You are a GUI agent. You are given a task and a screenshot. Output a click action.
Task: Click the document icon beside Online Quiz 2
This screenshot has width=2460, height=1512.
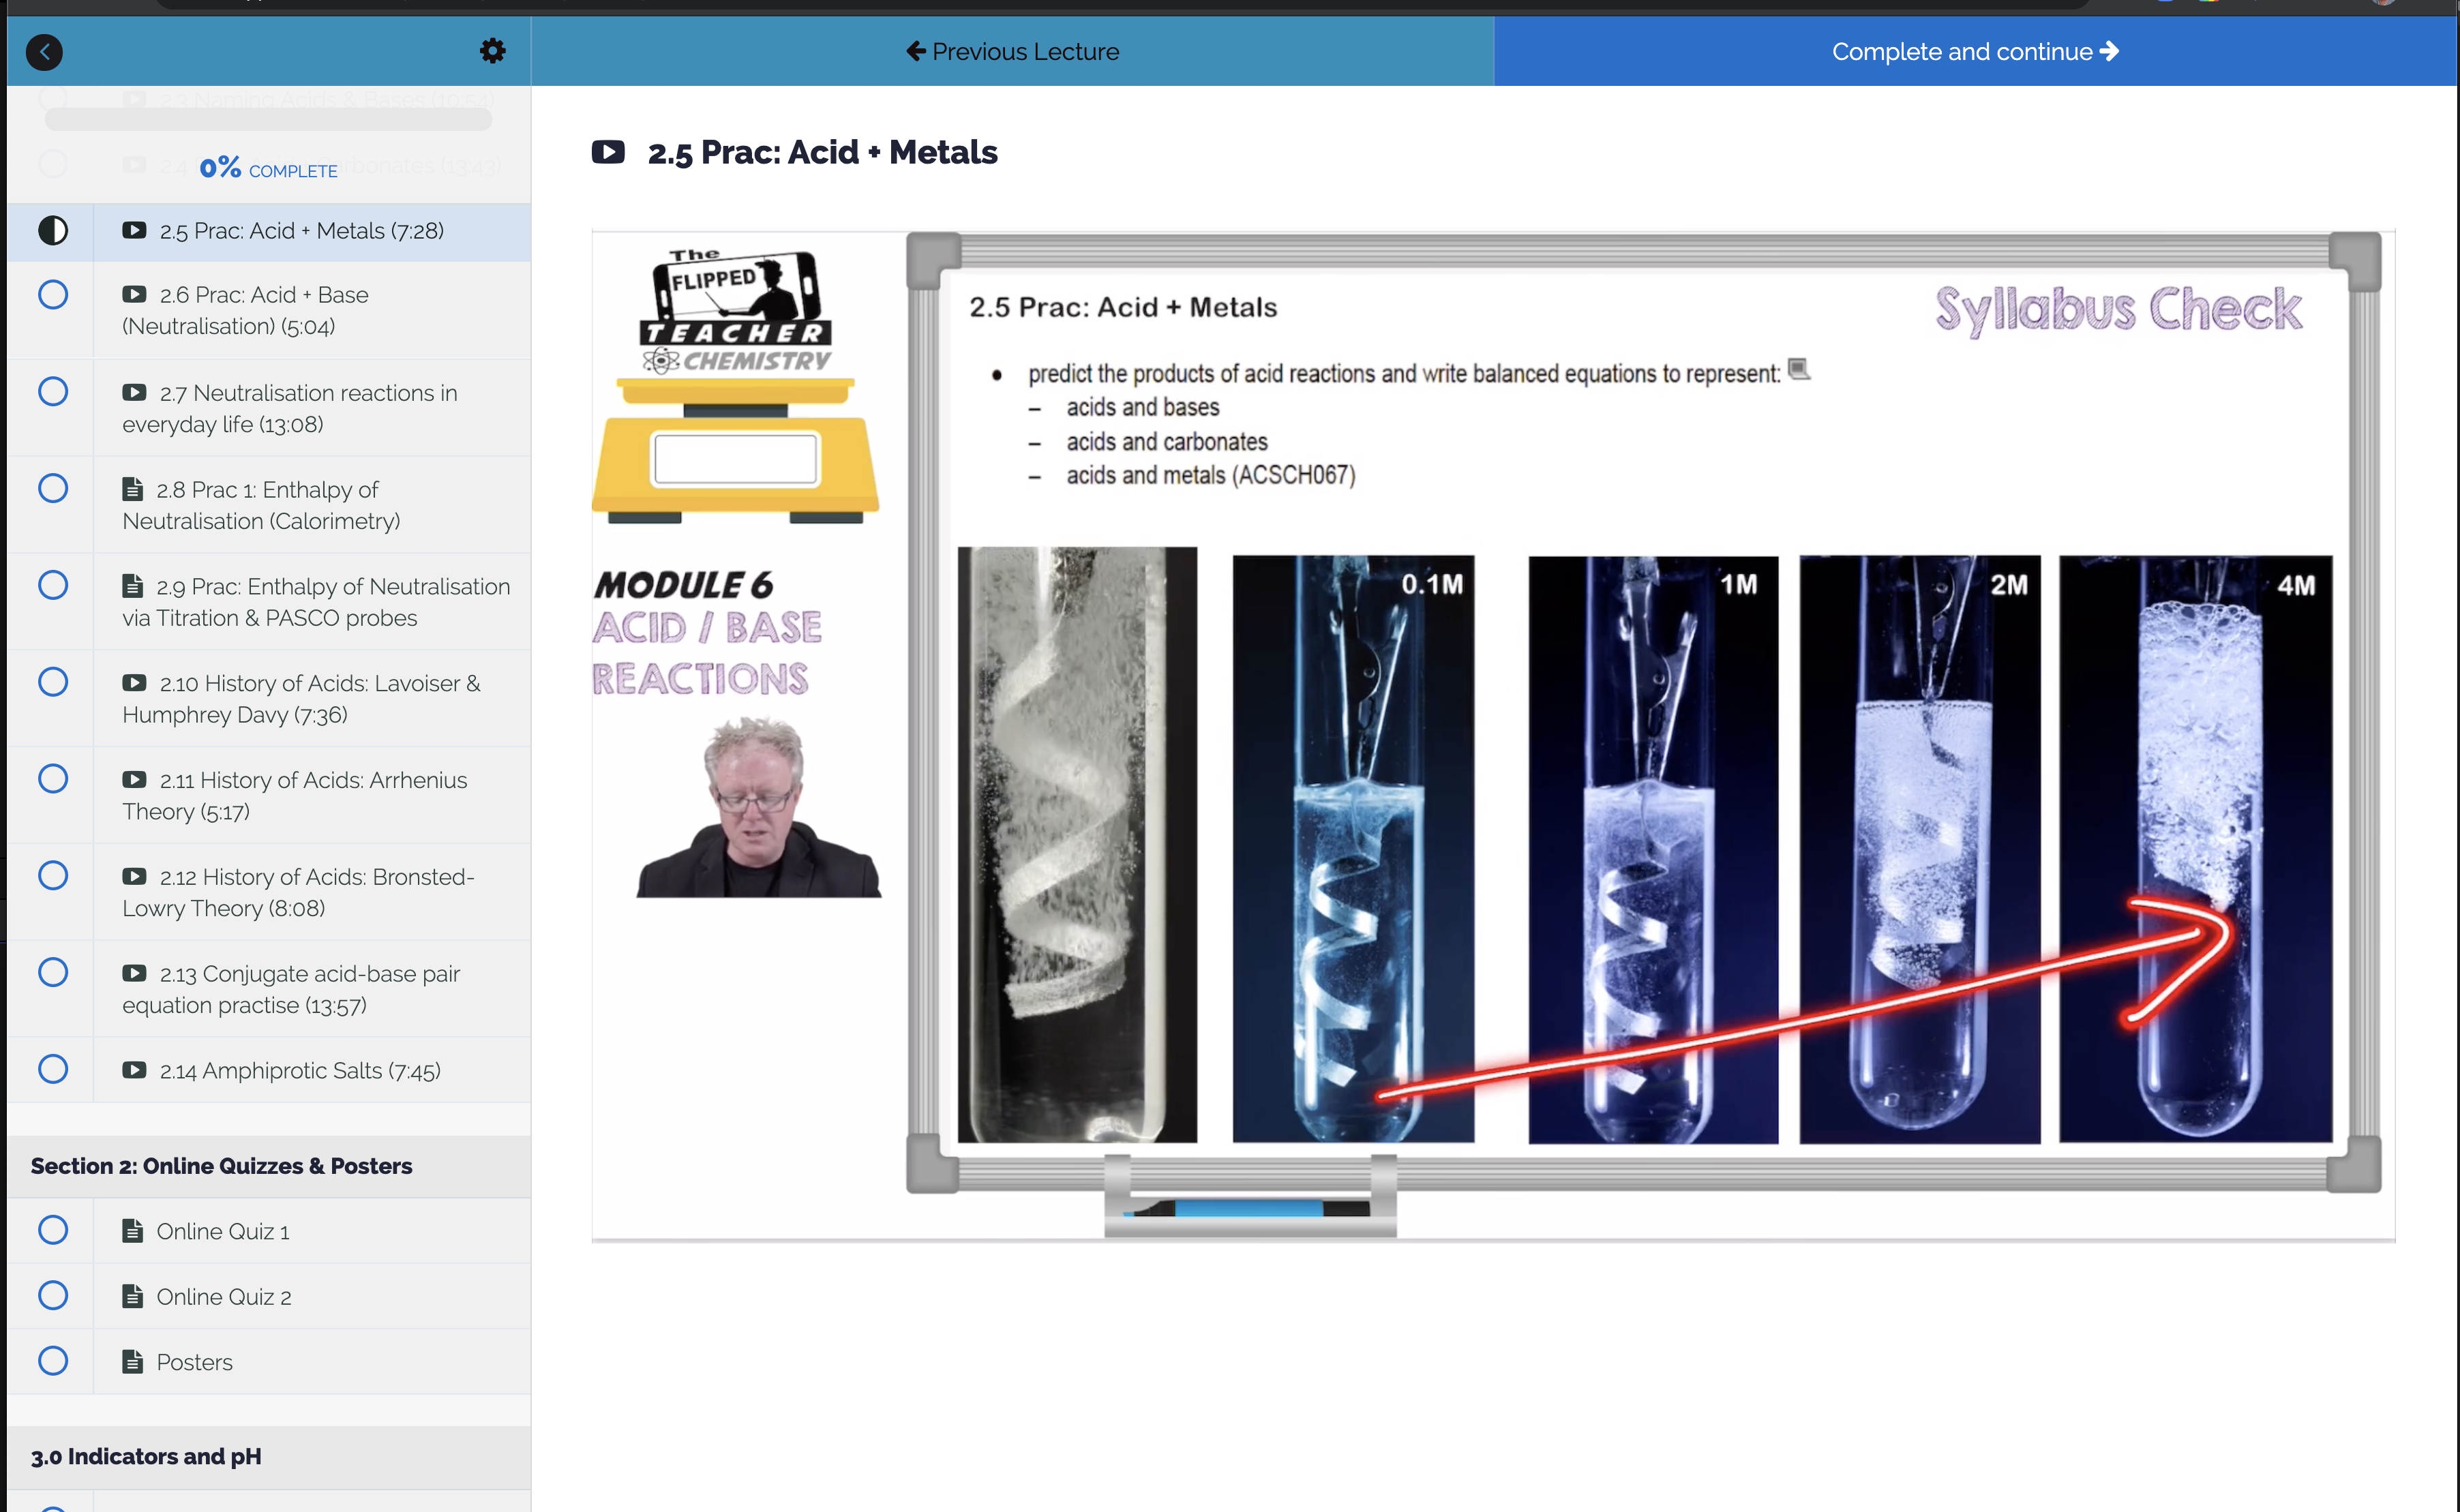[x=132, y=1296]
